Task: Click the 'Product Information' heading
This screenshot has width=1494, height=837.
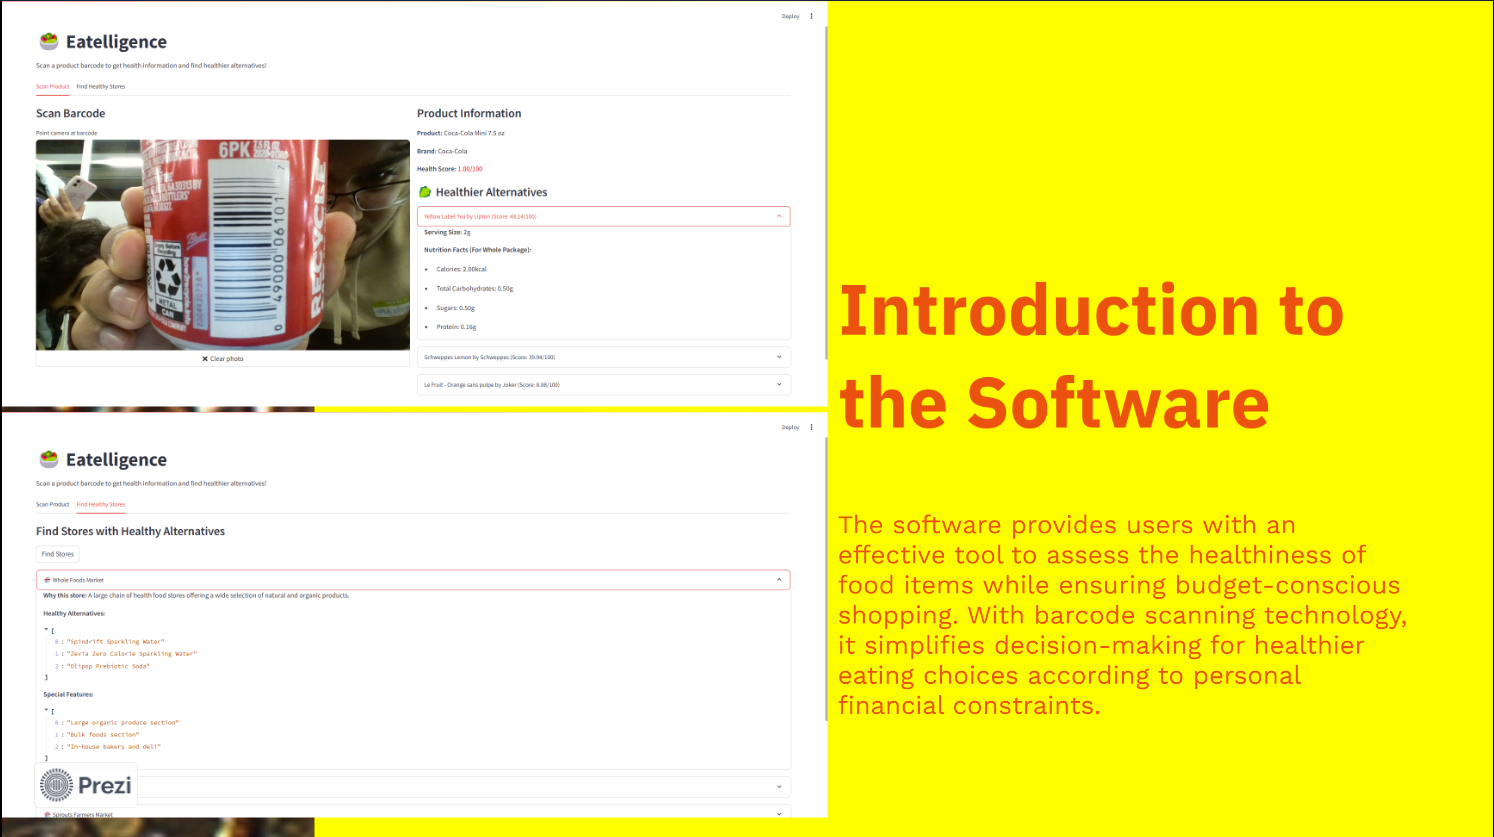Action: pos(469,113)
